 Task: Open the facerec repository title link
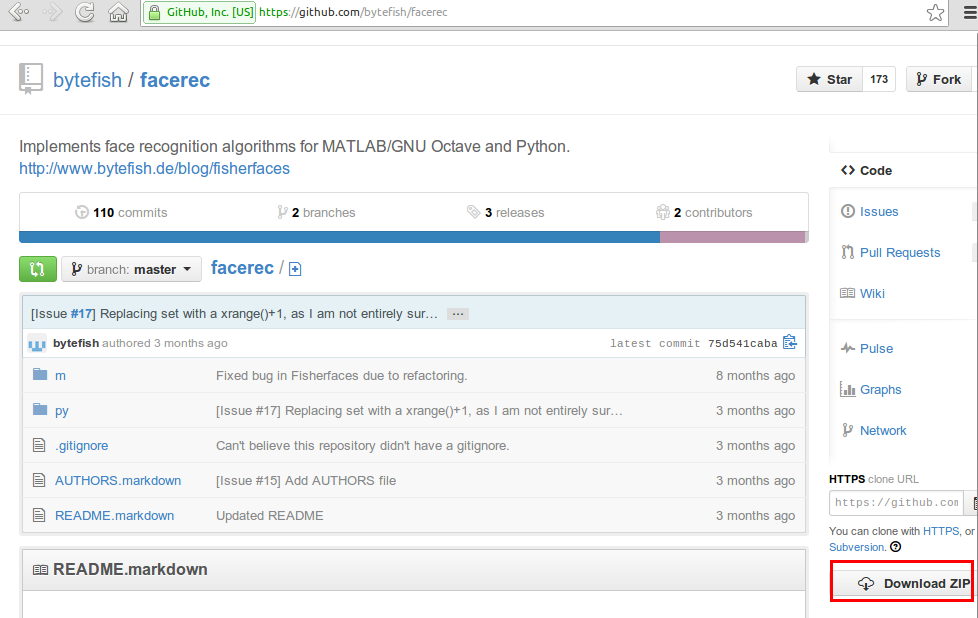(175, 80)
